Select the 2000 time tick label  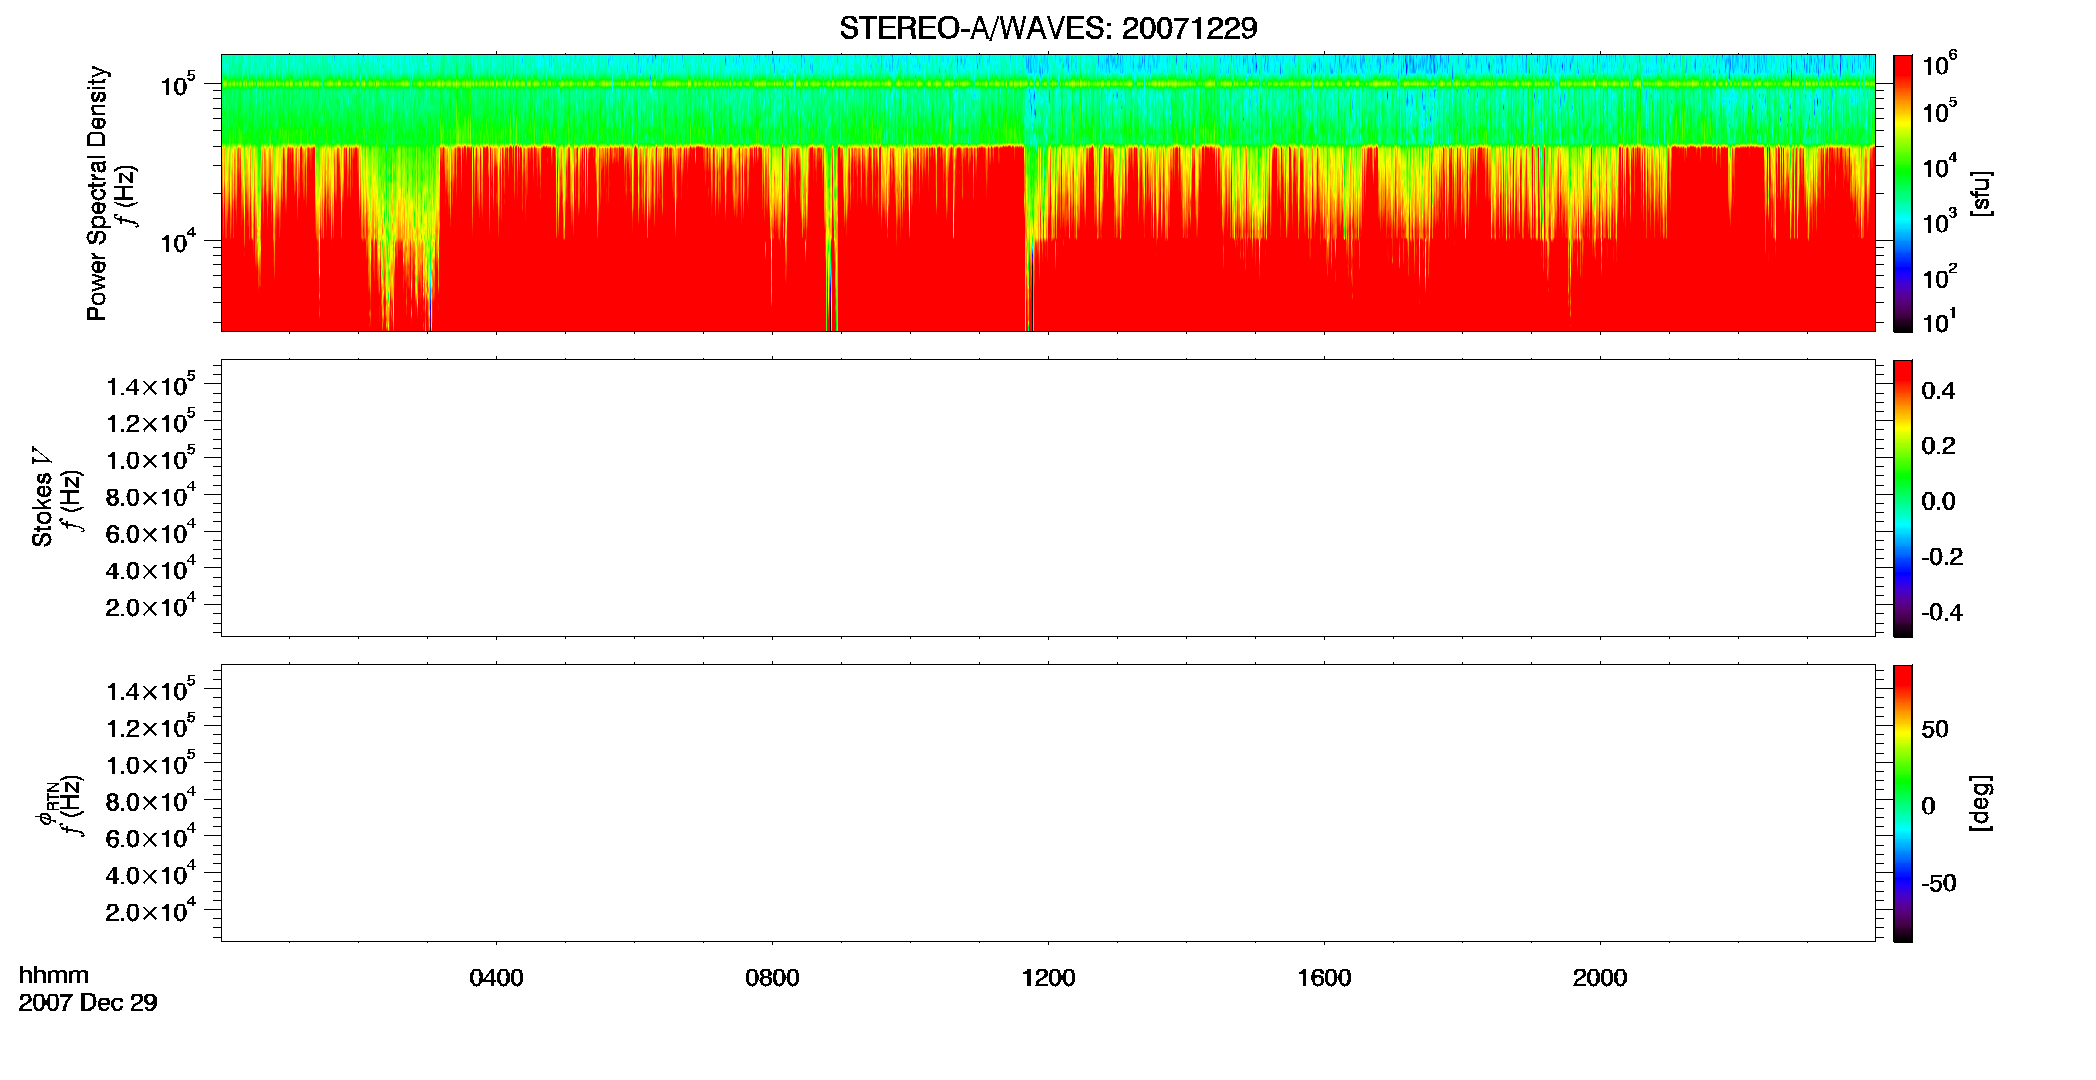[x=1600, y=978]
